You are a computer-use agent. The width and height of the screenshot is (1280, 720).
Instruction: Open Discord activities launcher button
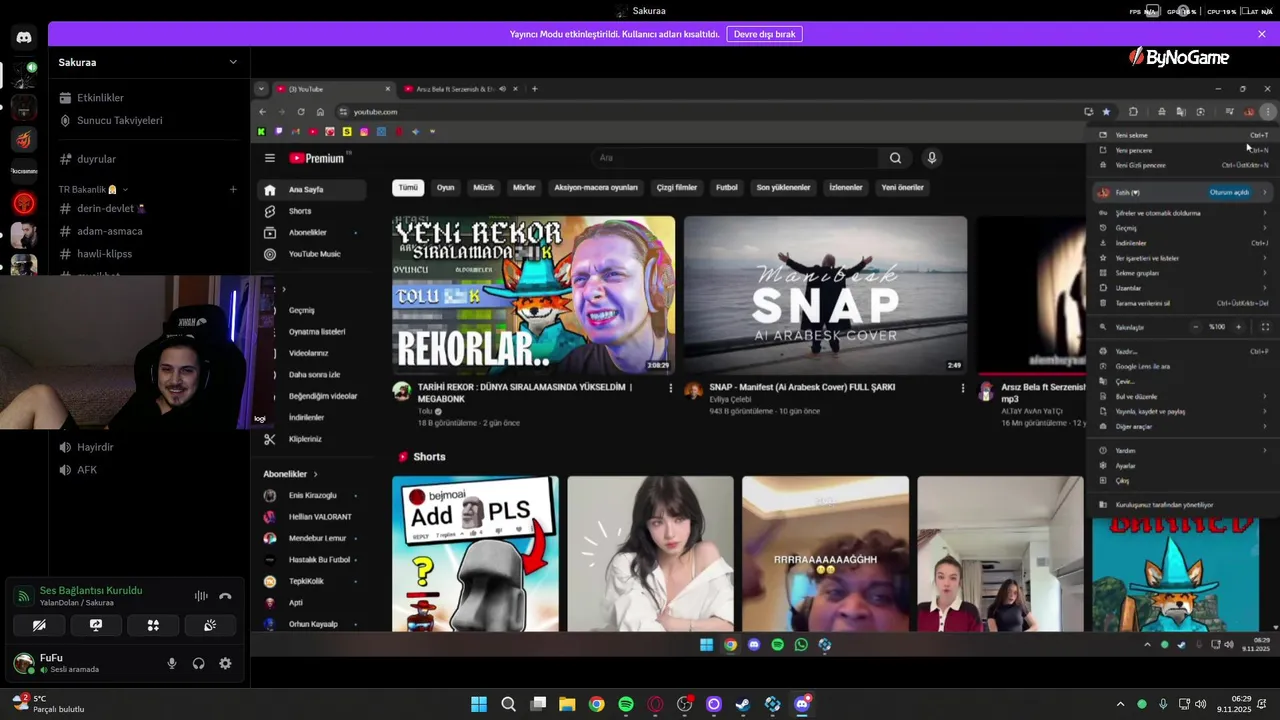pos(153,625)
